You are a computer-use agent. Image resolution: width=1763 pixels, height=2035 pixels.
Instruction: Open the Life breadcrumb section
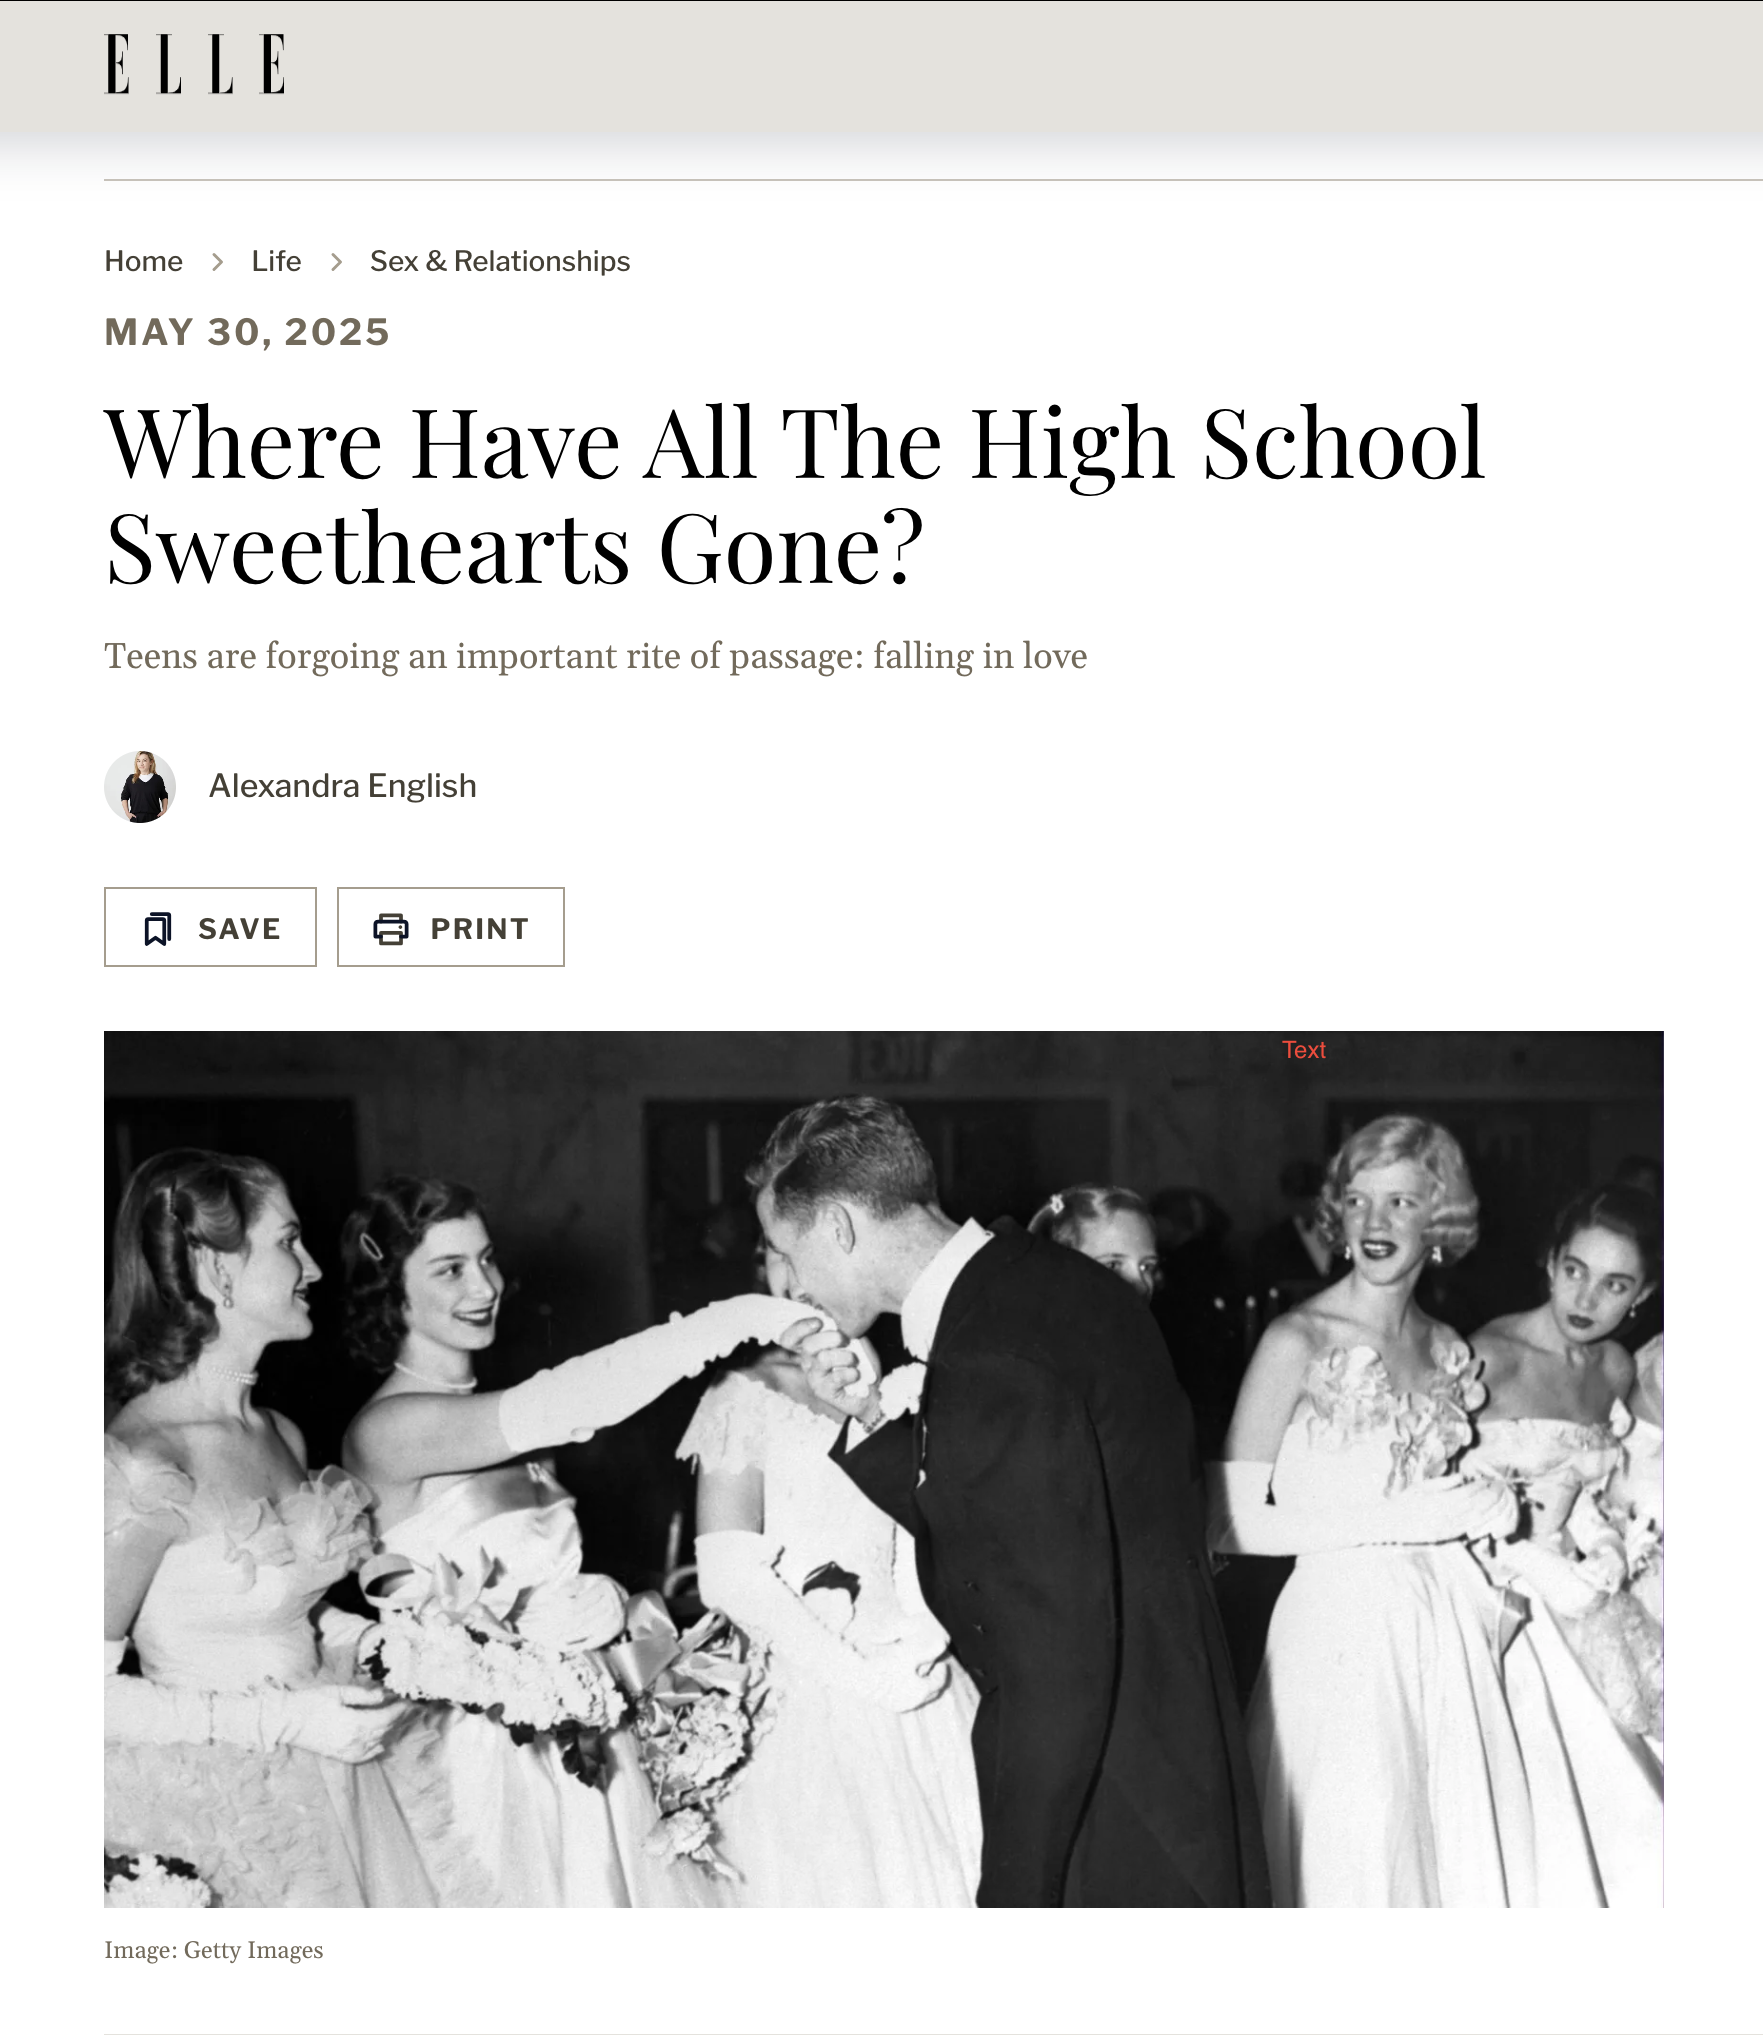pos(276,261)
